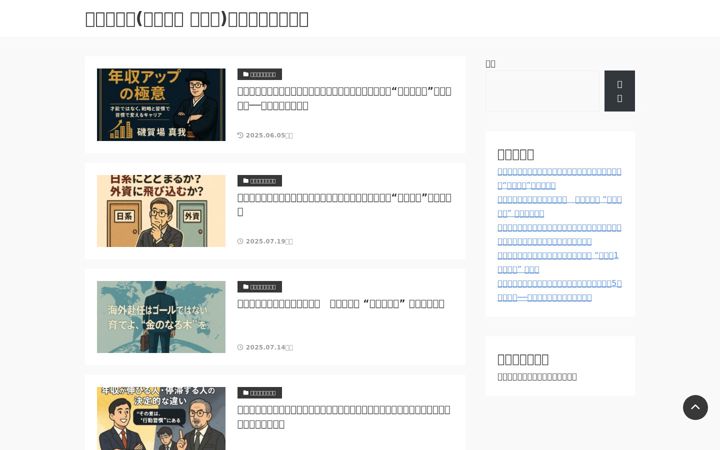Image resolution: width=720 pixels, height=450 pixels.
Task: Open article title beside 日系にとどまるか thumbnail
Action: [344, 204]
